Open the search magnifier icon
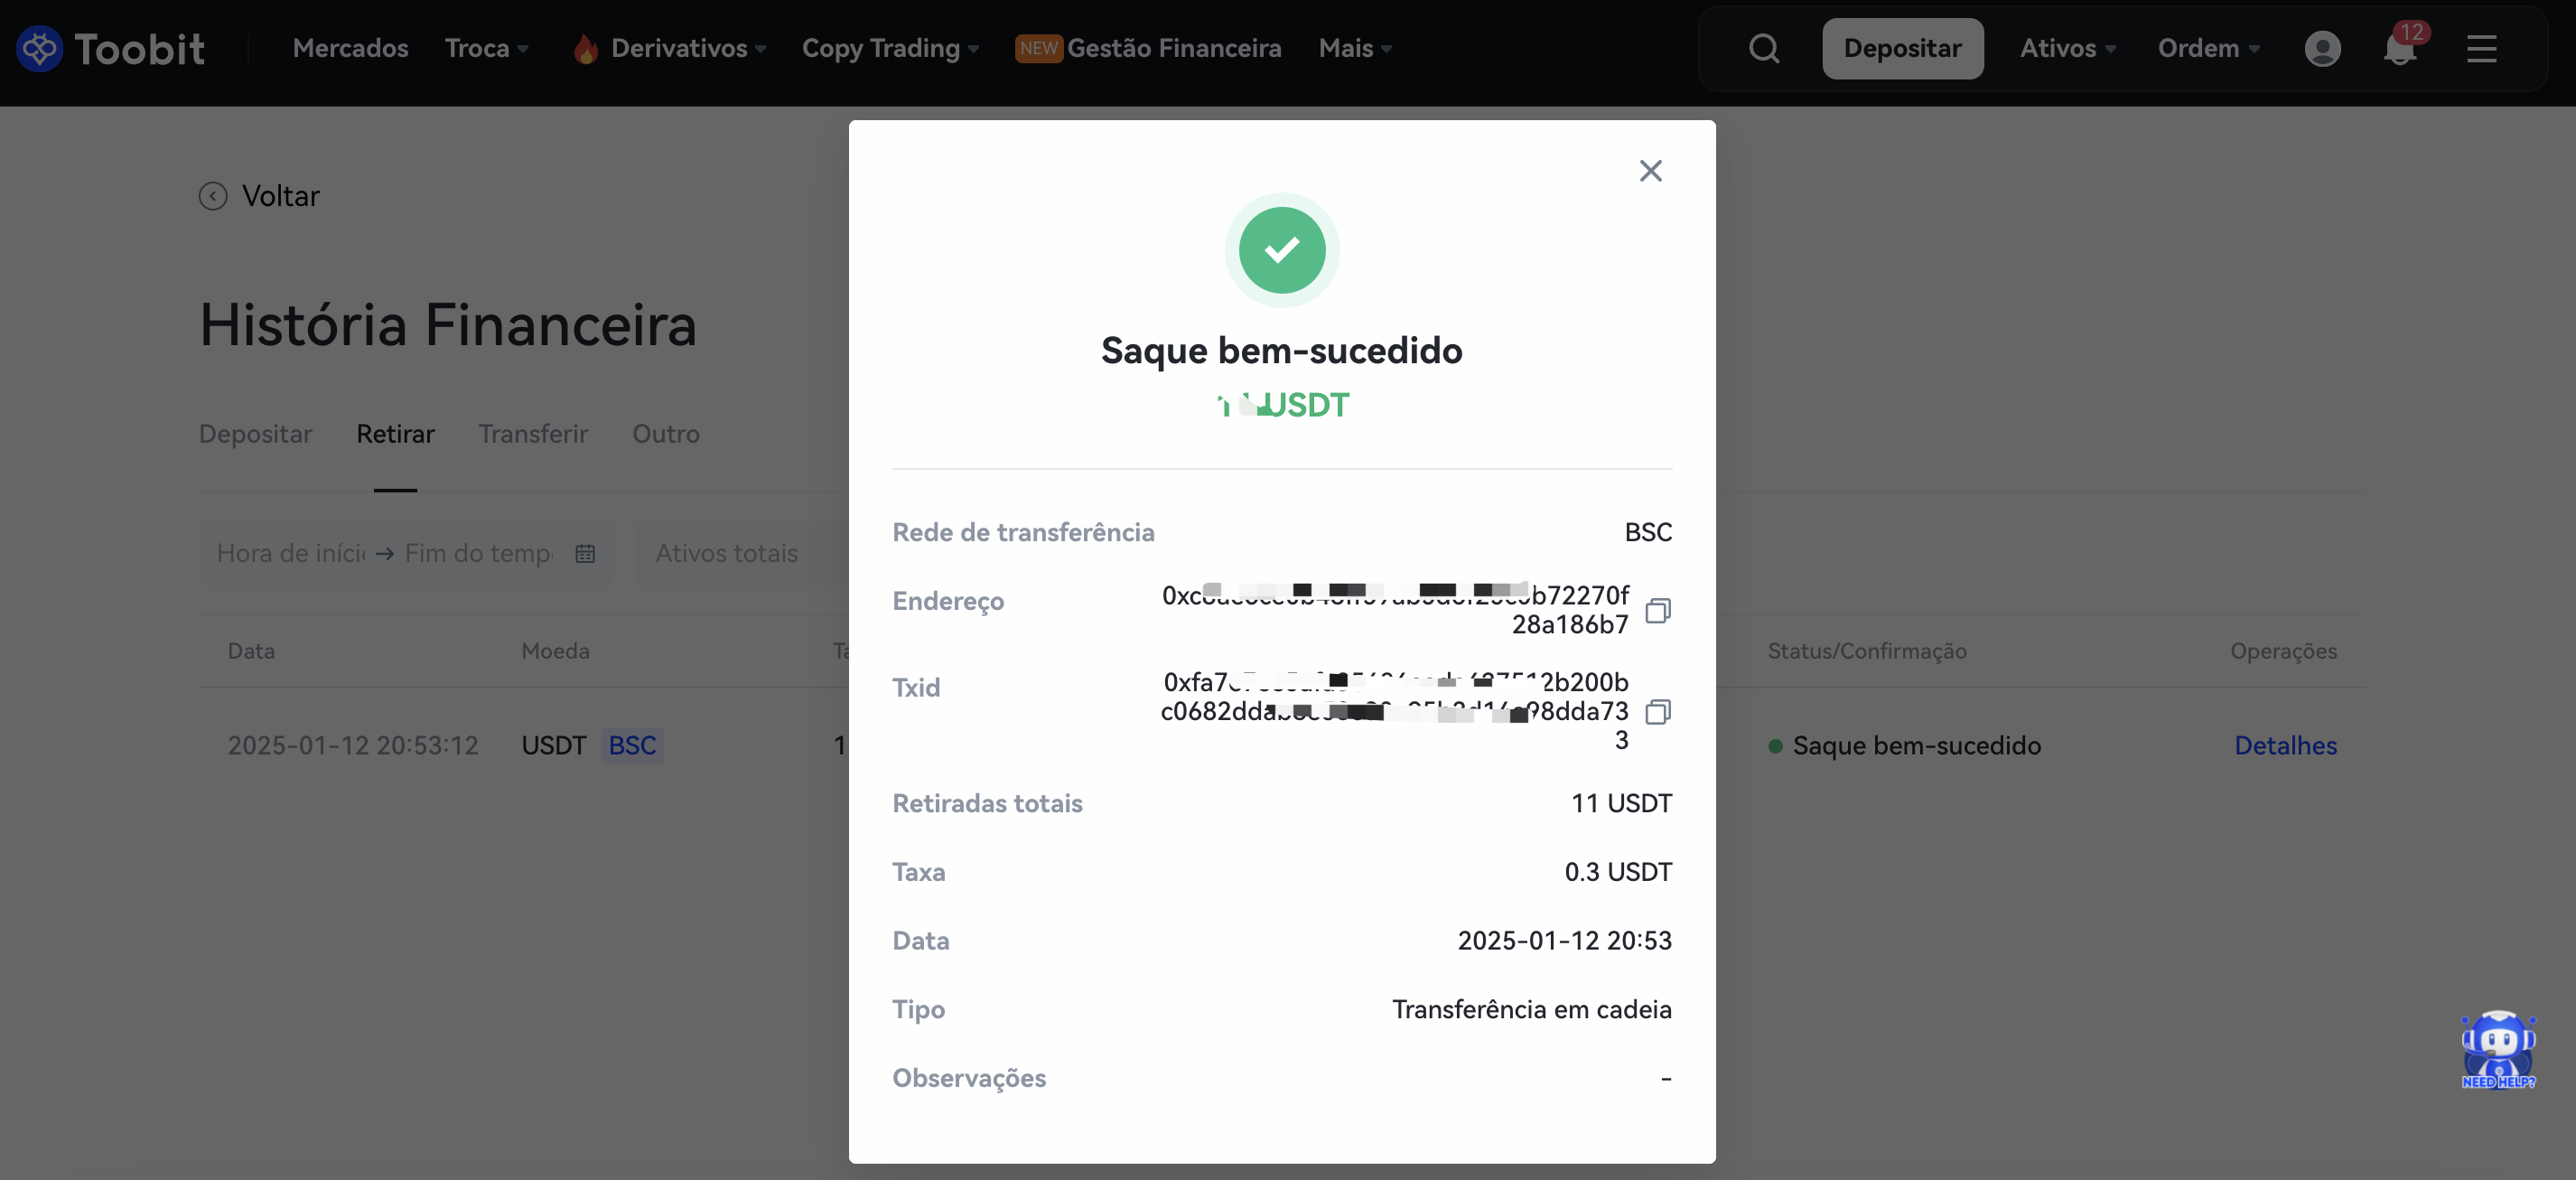 click(x=1764, y=48)
